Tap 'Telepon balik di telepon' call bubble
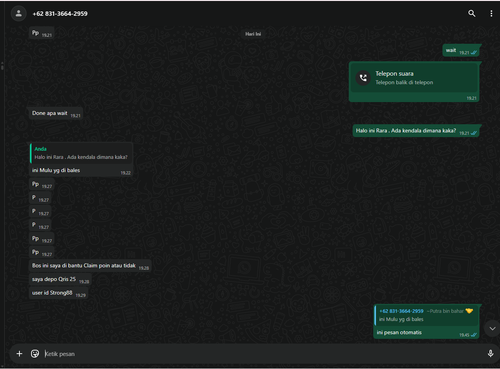The height and width of the screenshot is (369, 500). coord(414,81)
